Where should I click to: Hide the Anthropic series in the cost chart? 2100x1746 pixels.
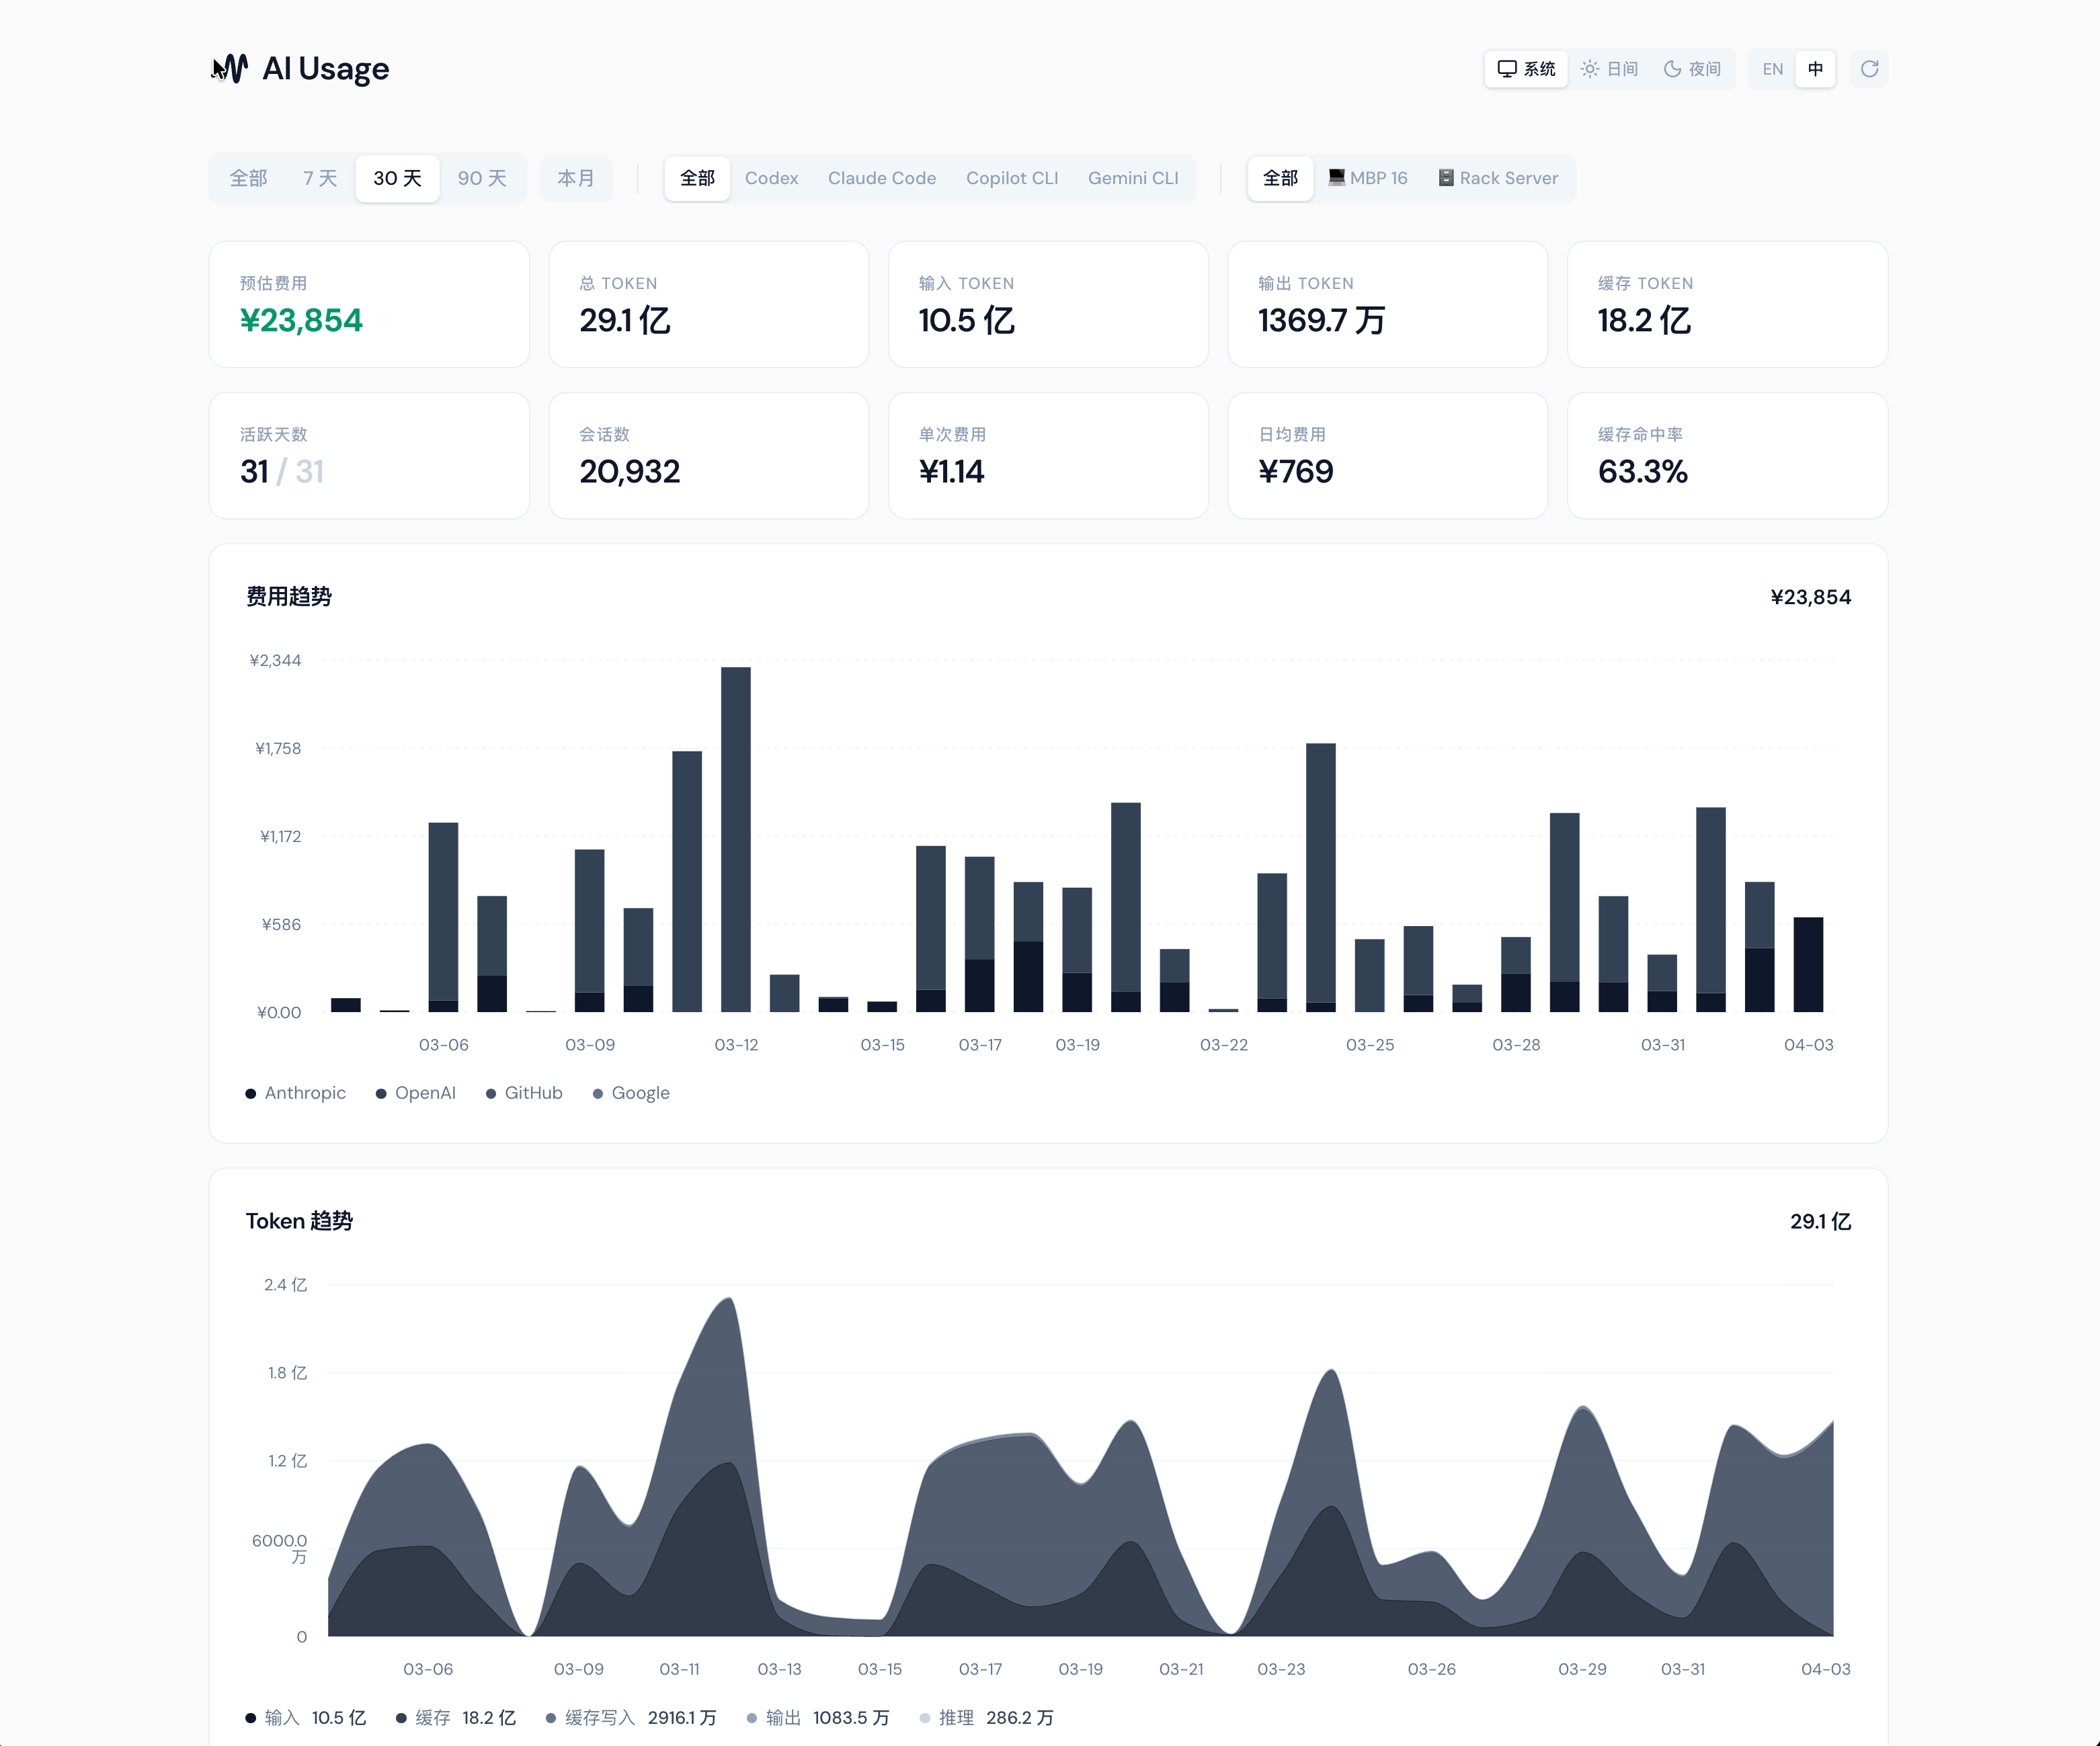(x=296, y=1093)
